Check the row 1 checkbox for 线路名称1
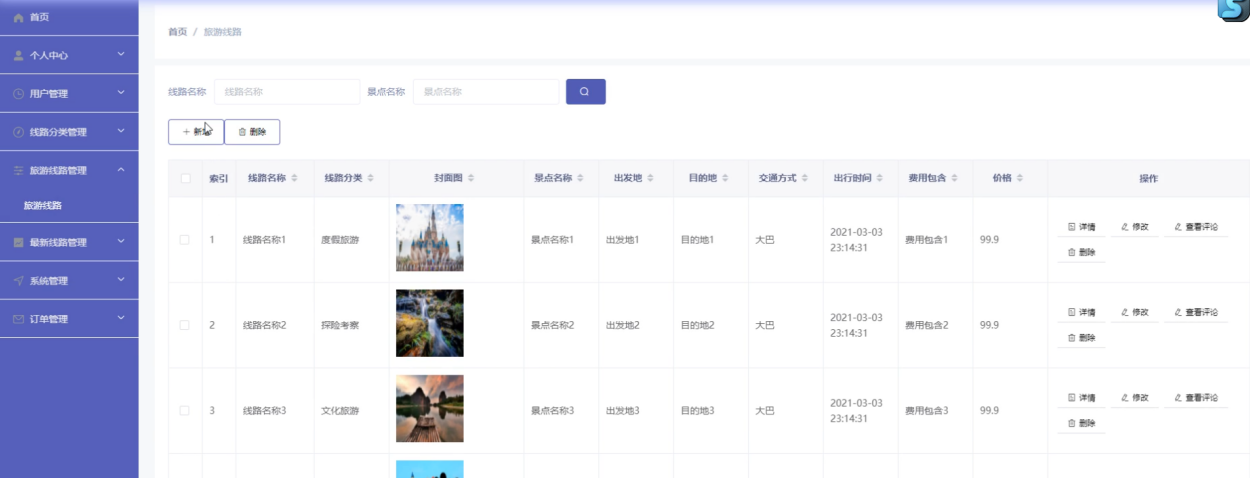This screenshot has height=478, width=1250. pyautogui.click(x=185, y=240)
